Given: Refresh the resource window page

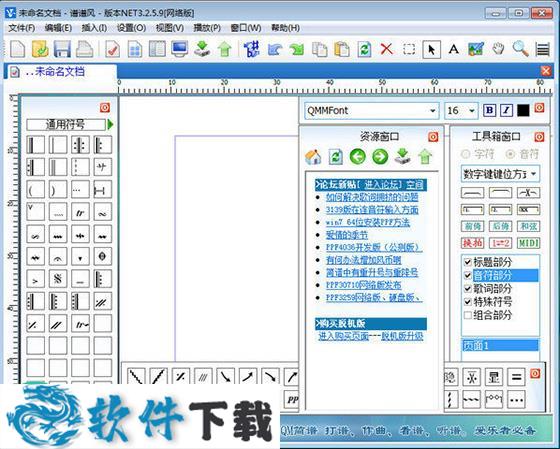Looking at the screenshot, I should tap(336, 157).
